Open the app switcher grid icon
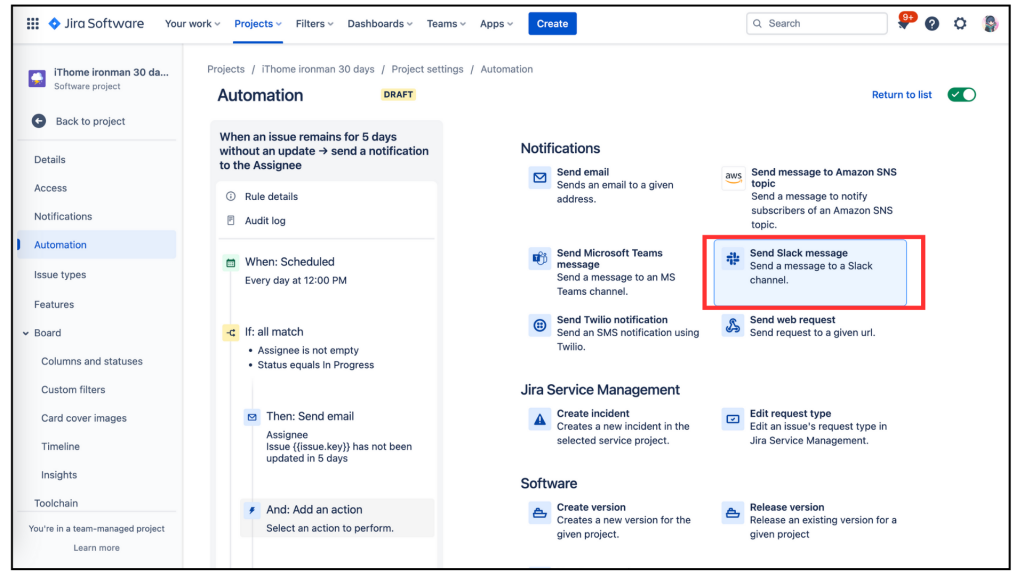This screenshot has height=576, width=1024. pyautogui.click(x=33, y=24)
